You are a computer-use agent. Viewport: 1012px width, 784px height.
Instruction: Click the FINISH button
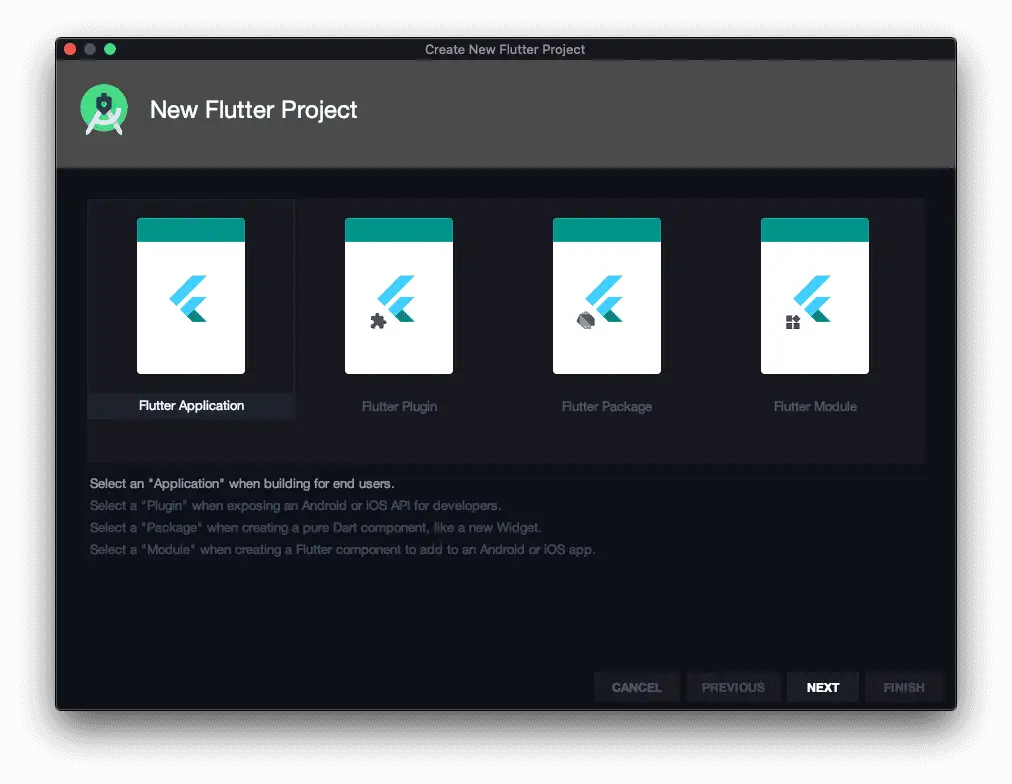pos(904,687)
